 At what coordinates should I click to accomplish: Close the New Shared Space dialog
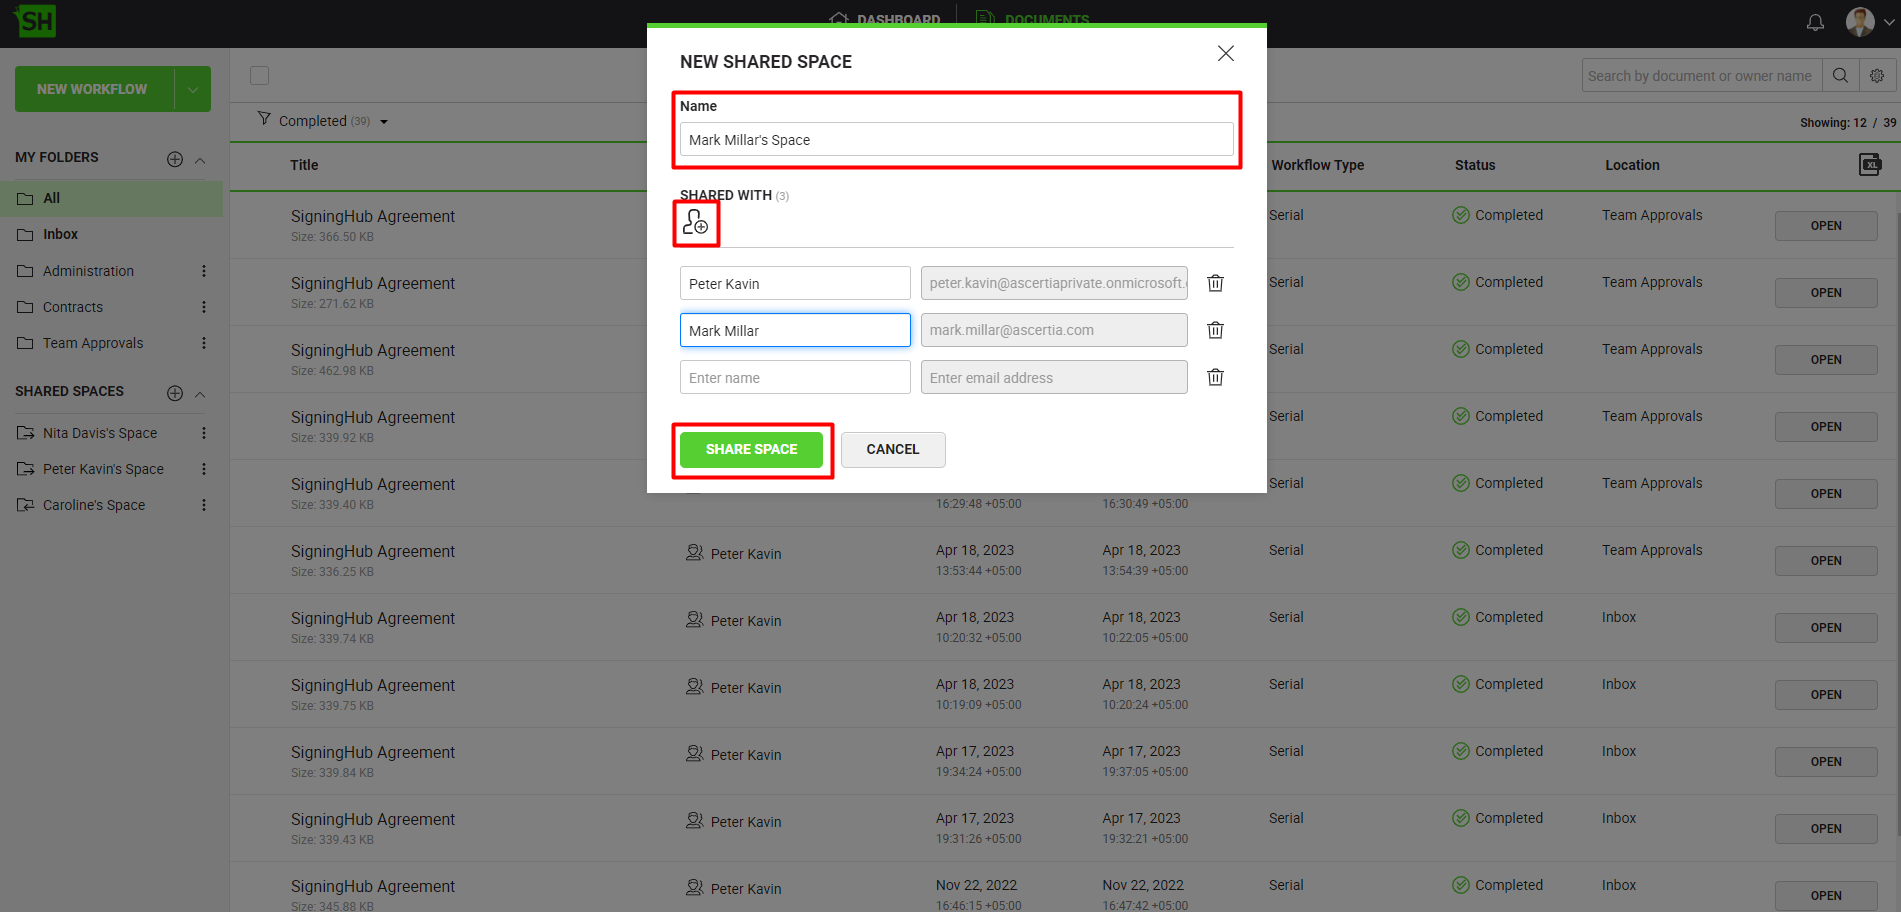(1225, 53)
